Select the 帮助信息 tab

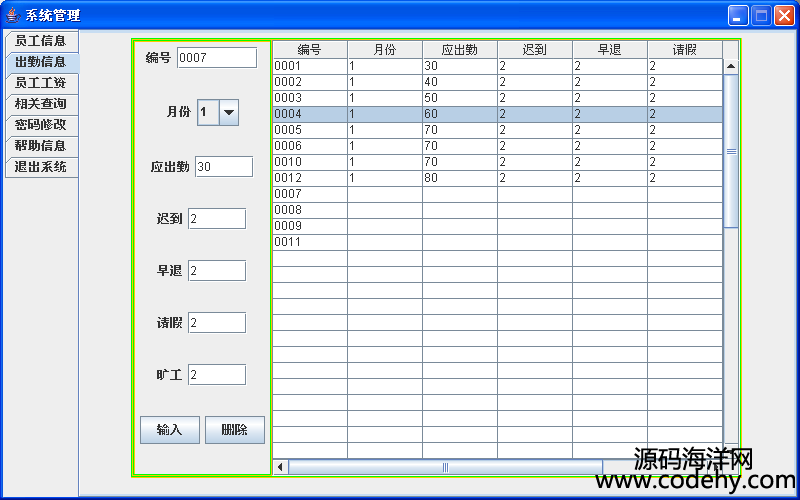point(41,146)
